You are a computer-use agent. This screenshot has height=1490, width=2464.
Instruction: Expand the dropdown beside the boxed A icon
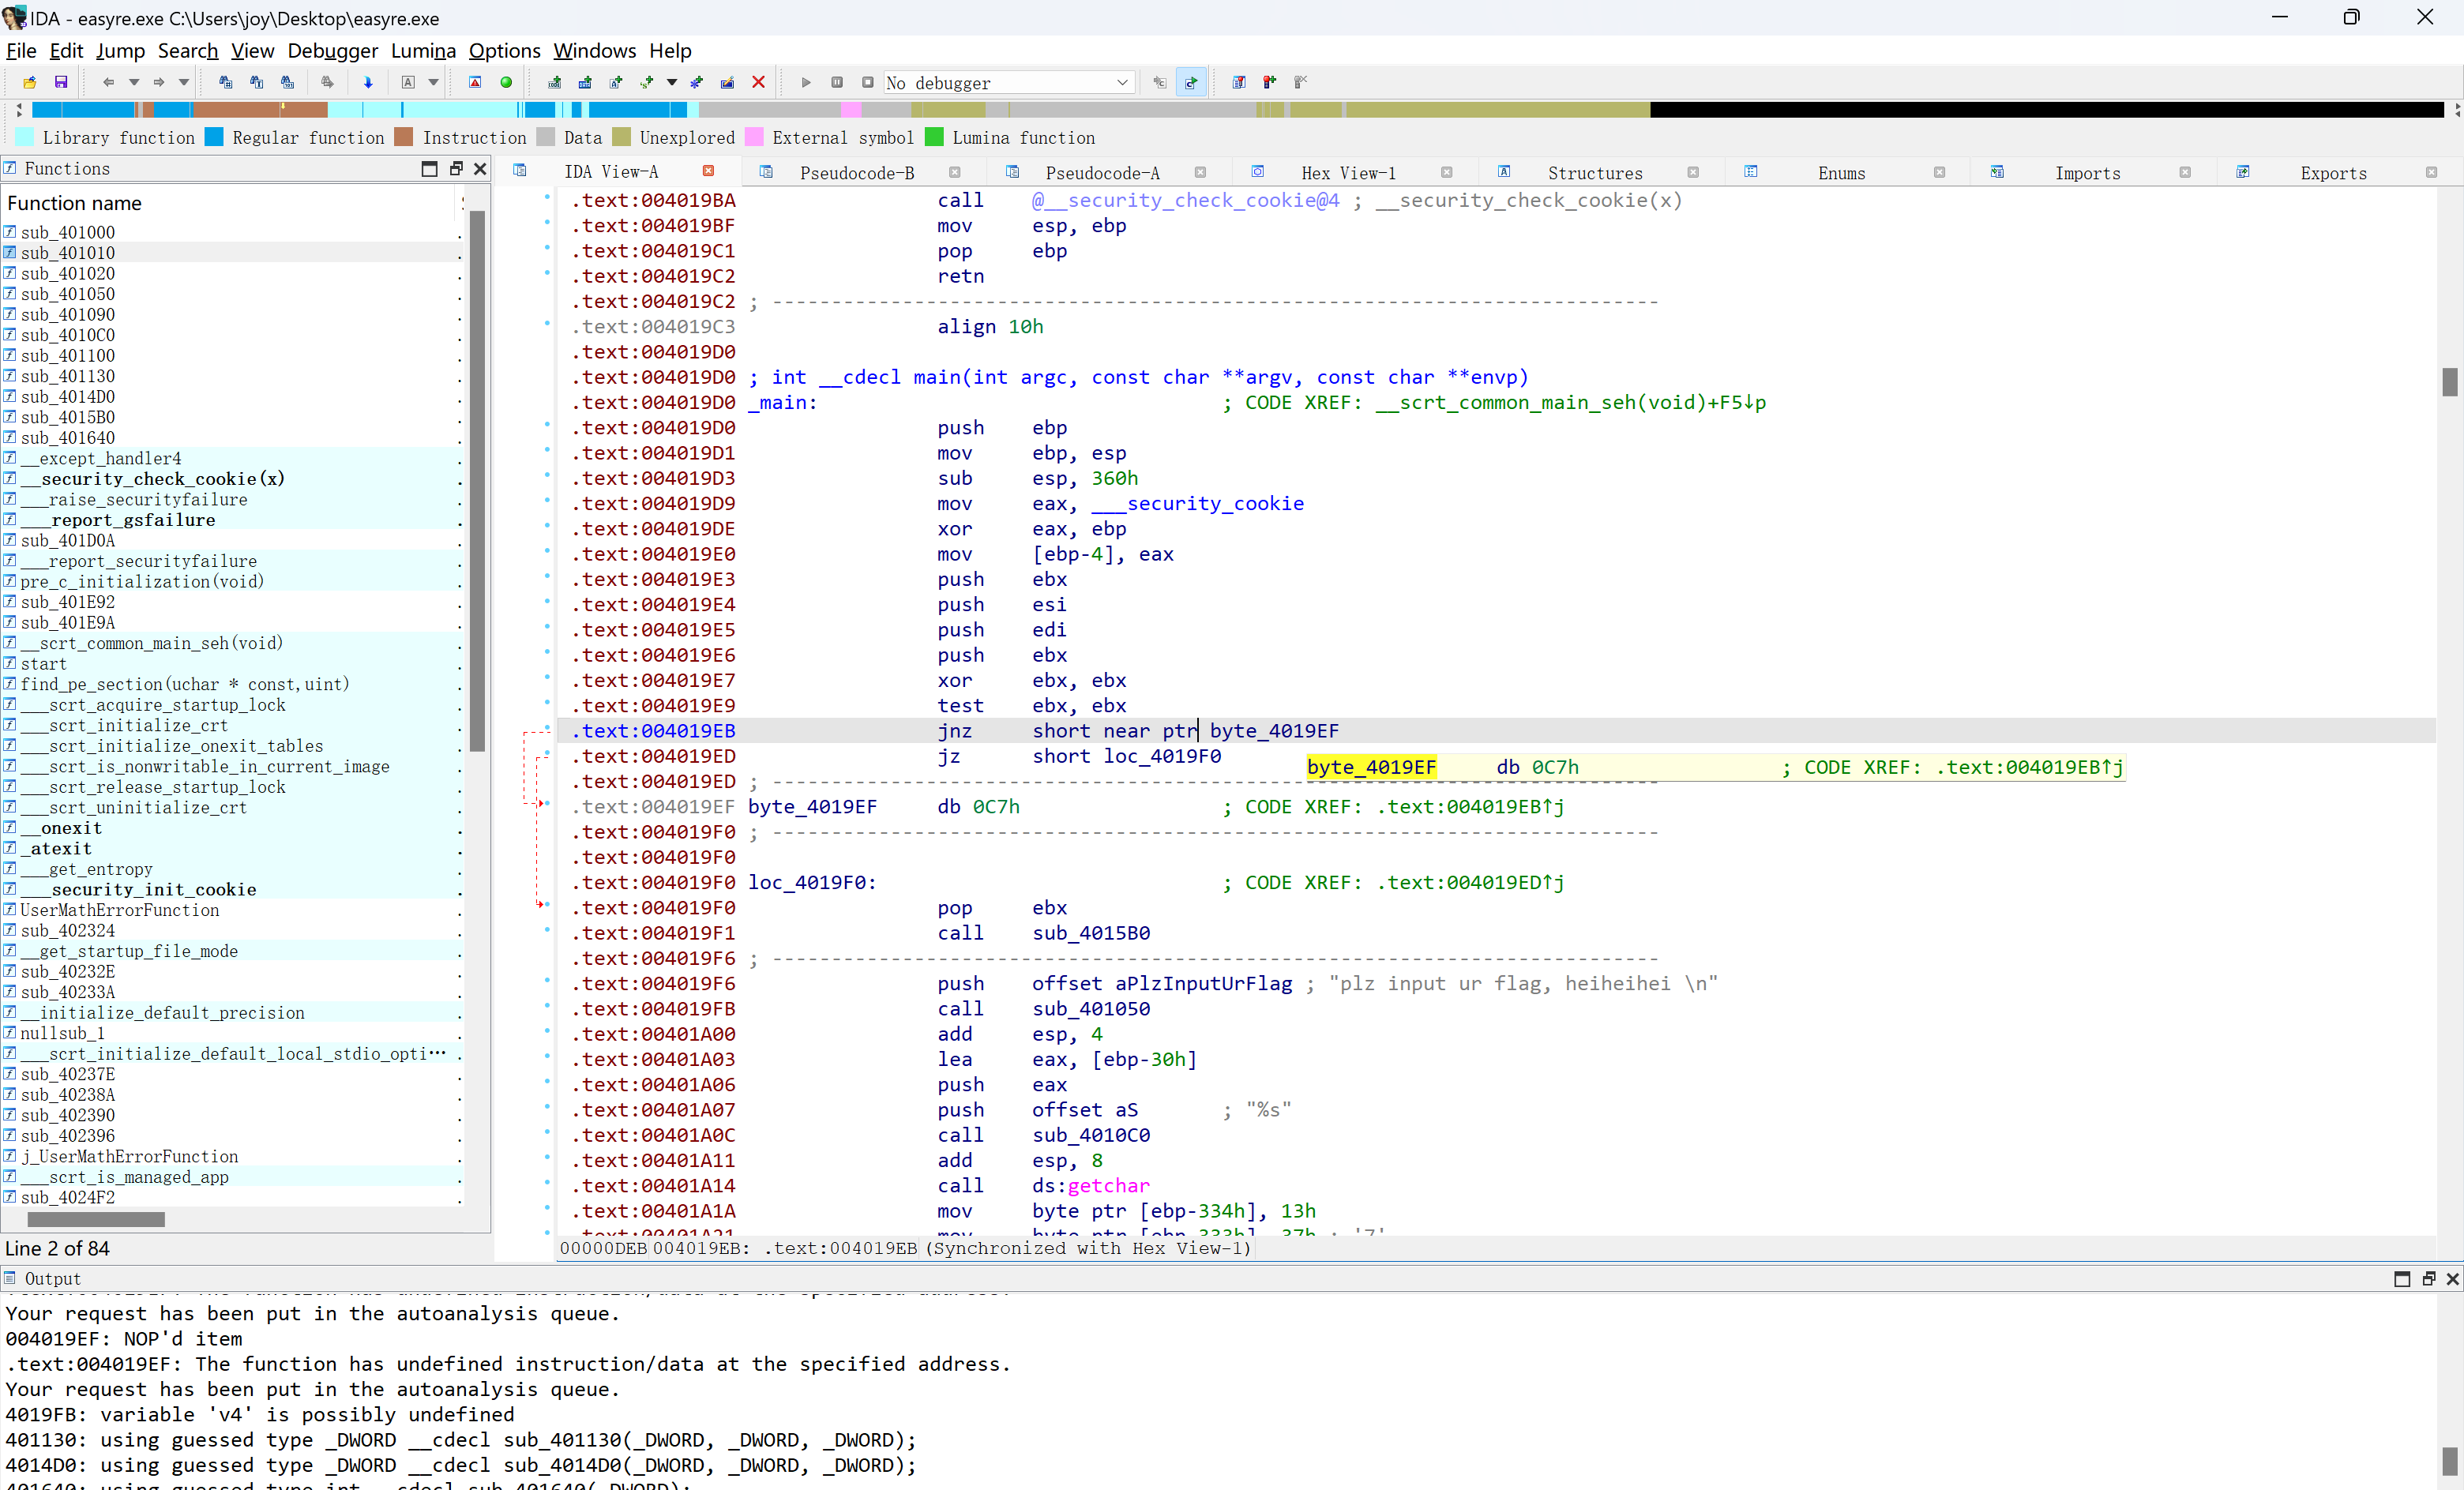point(433,83)
